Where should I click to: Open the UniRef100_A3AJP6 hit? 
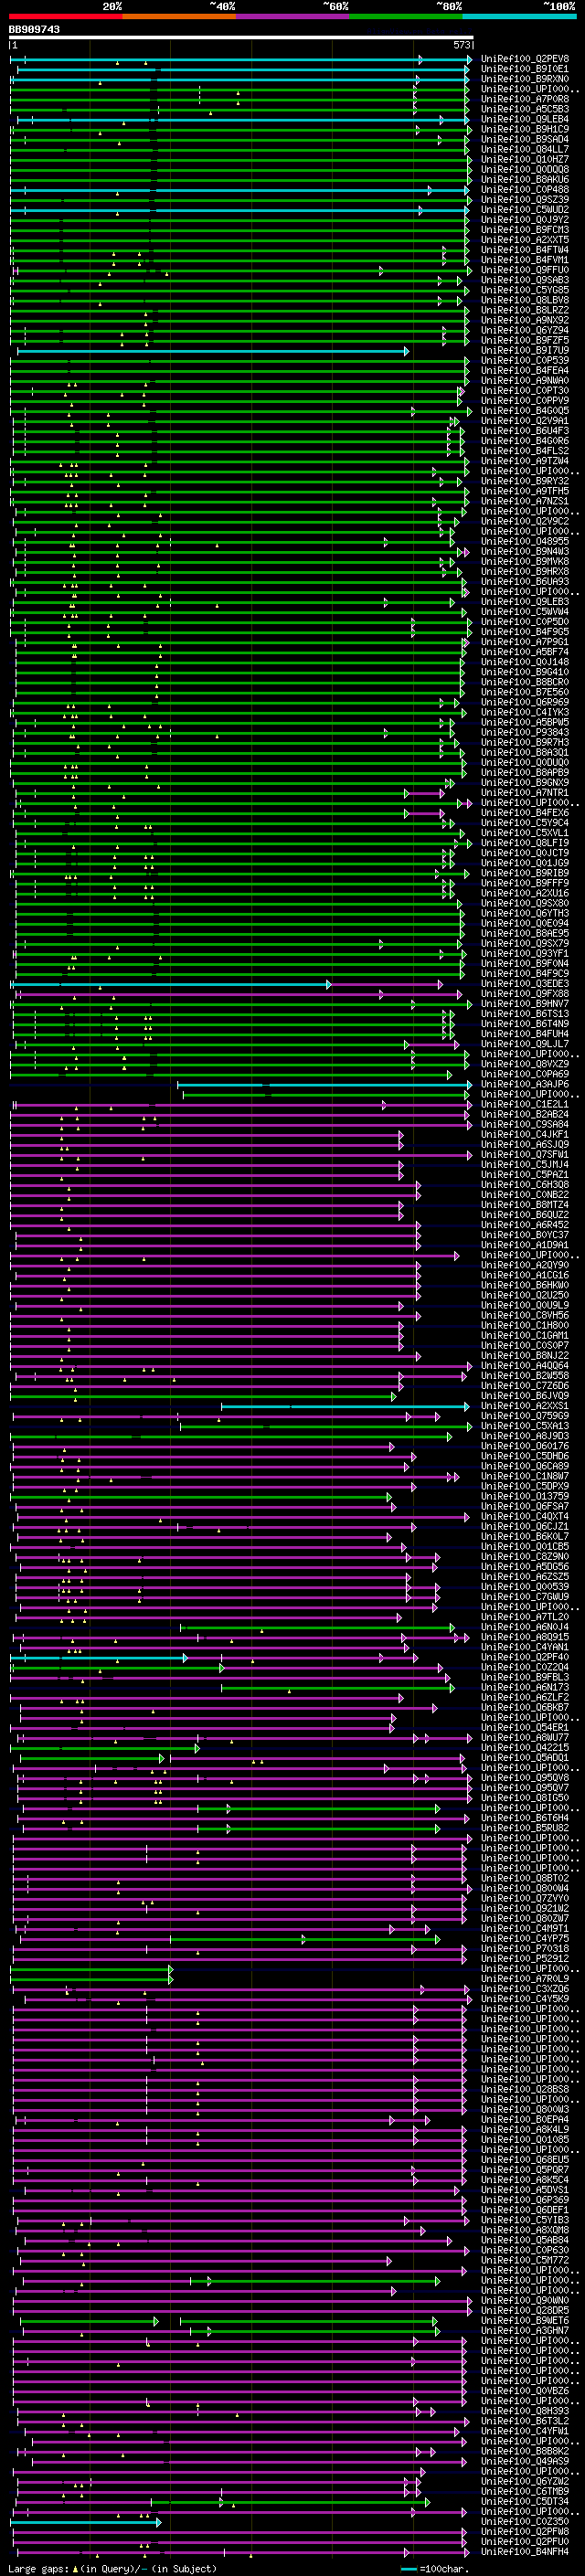tap(525, 1084)
